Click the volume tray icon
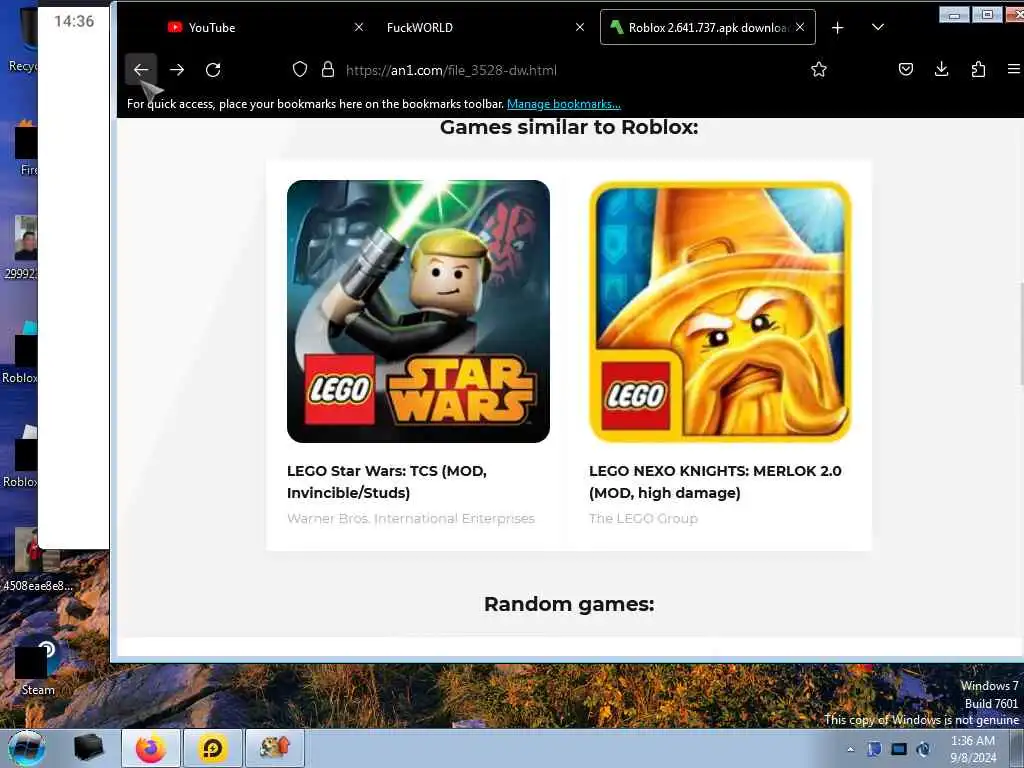 pyautogui.click(x=923, y=749)
